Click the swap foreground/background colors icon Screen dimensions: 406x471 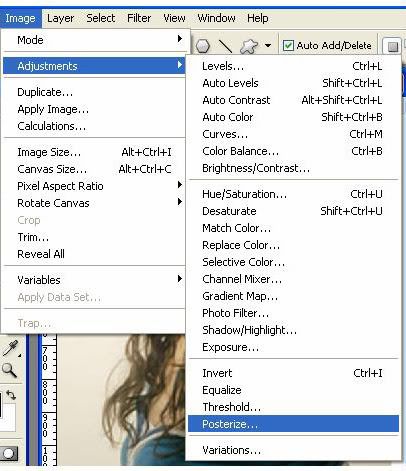click(x=11, y=395)
